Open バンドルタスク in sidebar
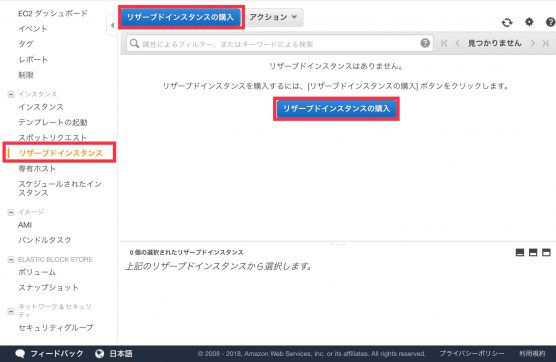This screenshot has width=556, height=362. pos(45,240)
